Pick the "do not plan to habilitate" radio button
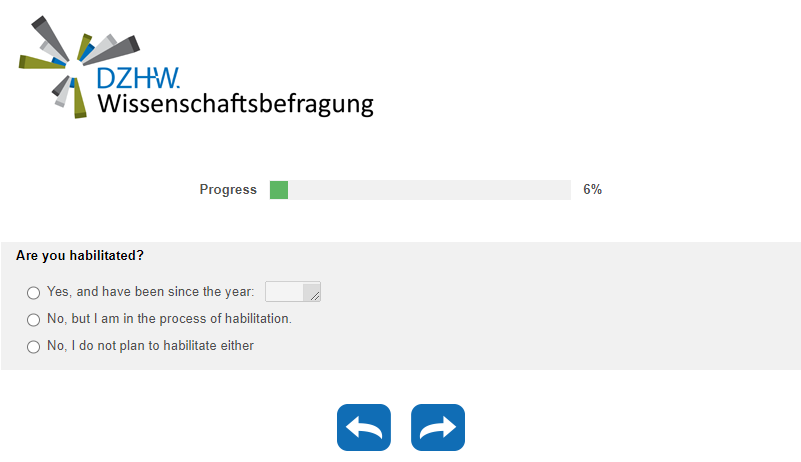This screenshot has height=462, width=801. pos(34,347)
